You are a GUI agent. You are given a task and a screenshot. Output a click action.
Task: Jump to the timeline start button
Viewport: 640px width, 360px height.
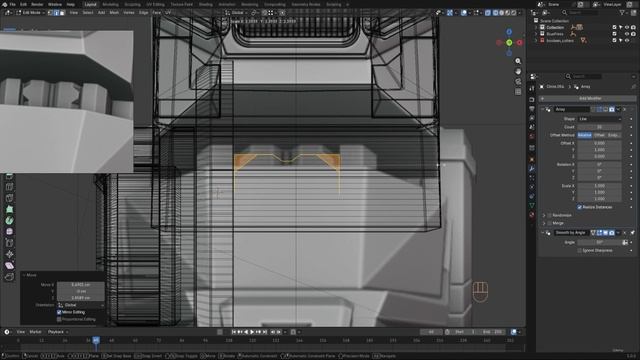(234, 332)
